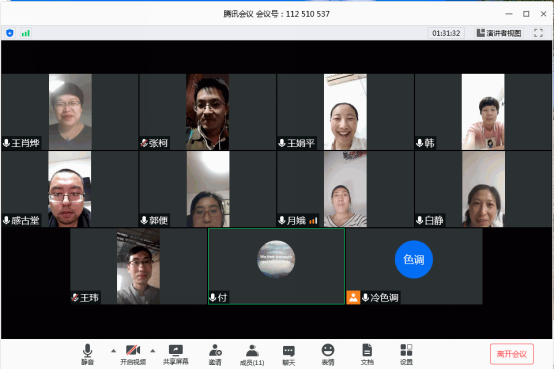Select 王娟平's video tile
The width and height of the screenshot is (554, 369).
click(345, 112)
